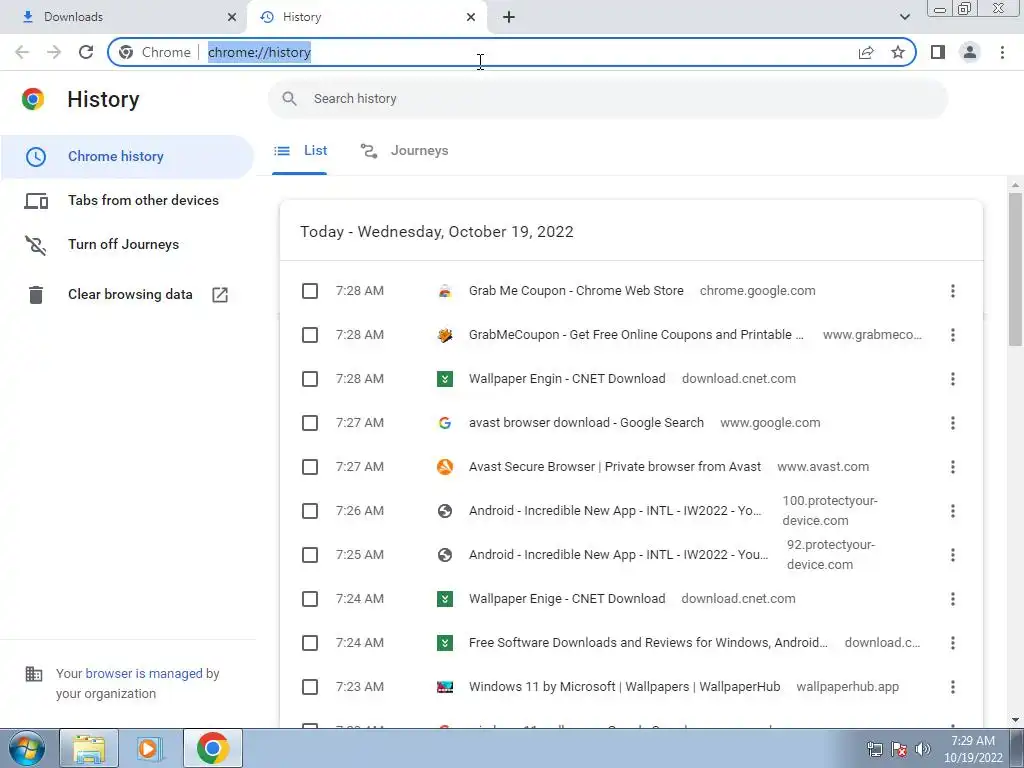Screen dimensions: 1024x768
Task: Click the search magnifier icon in history
Action: pyautogui.click(x=289, y=99)
